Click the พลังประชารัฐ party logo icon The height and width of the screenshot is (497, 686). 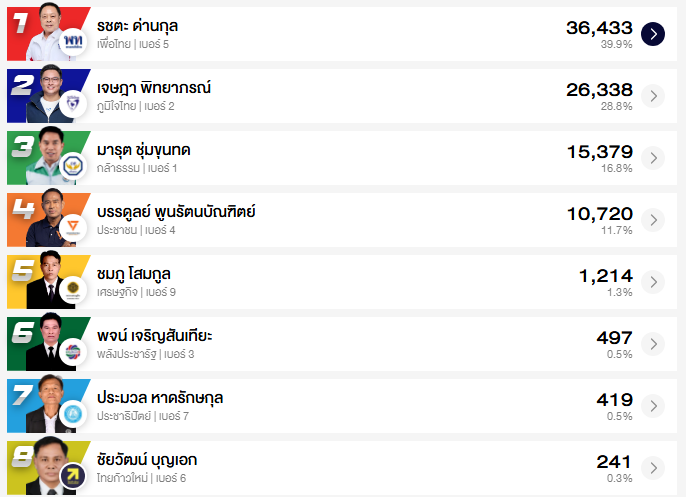[x=73, y=352]
